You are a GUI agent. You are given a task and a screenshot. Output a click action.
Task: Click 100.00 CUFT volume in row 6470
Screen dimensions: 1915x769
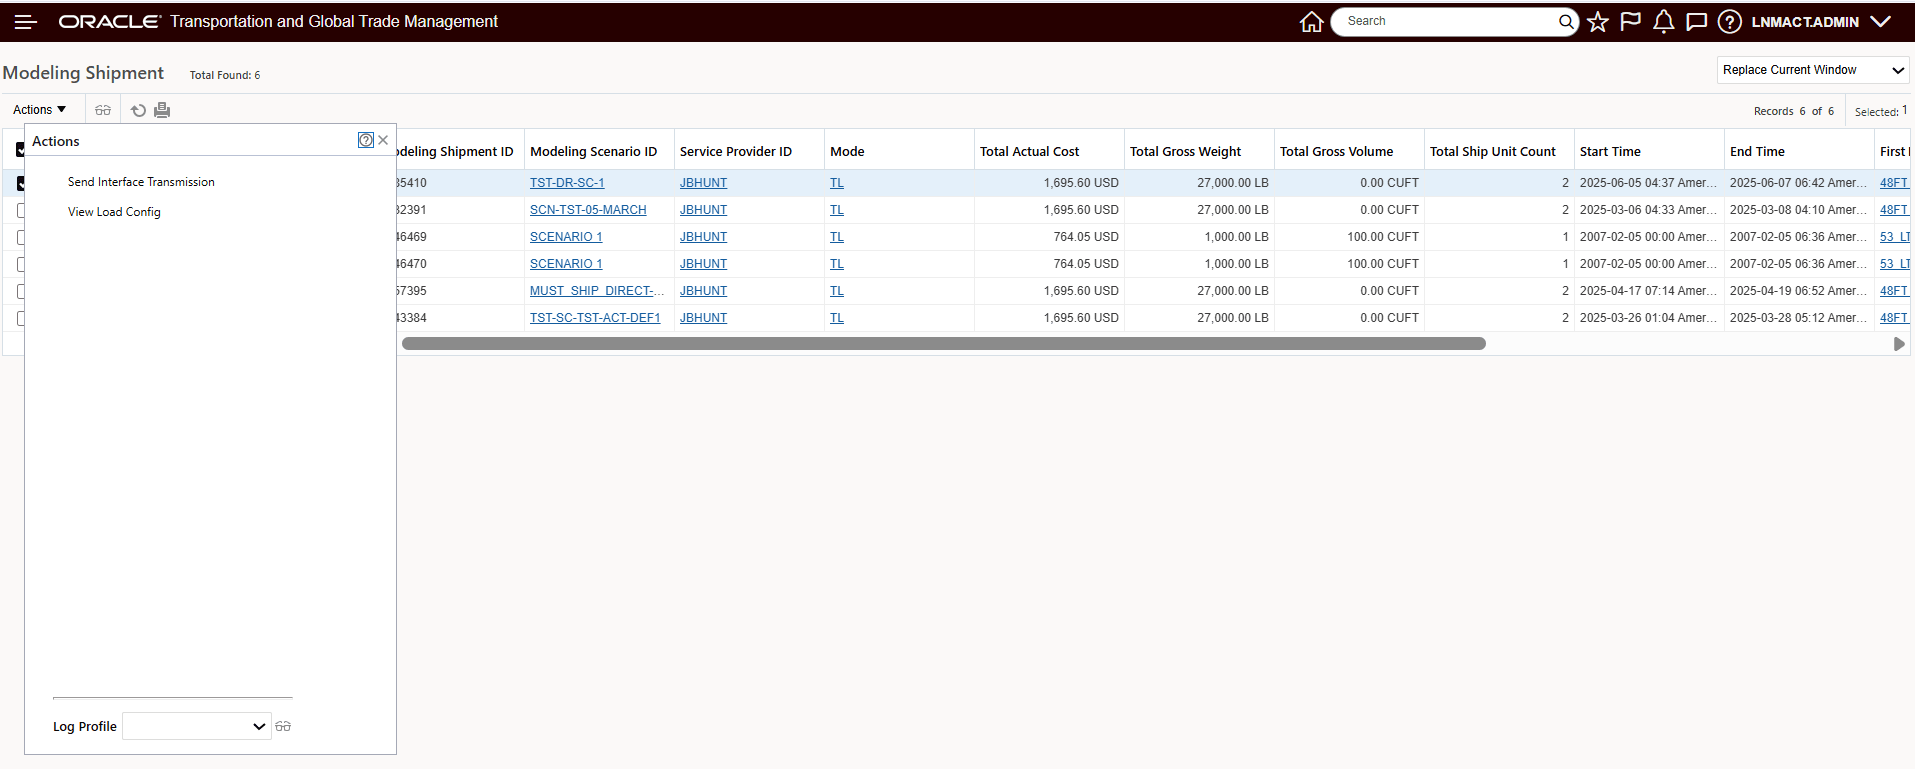[x=1383, y=264]
